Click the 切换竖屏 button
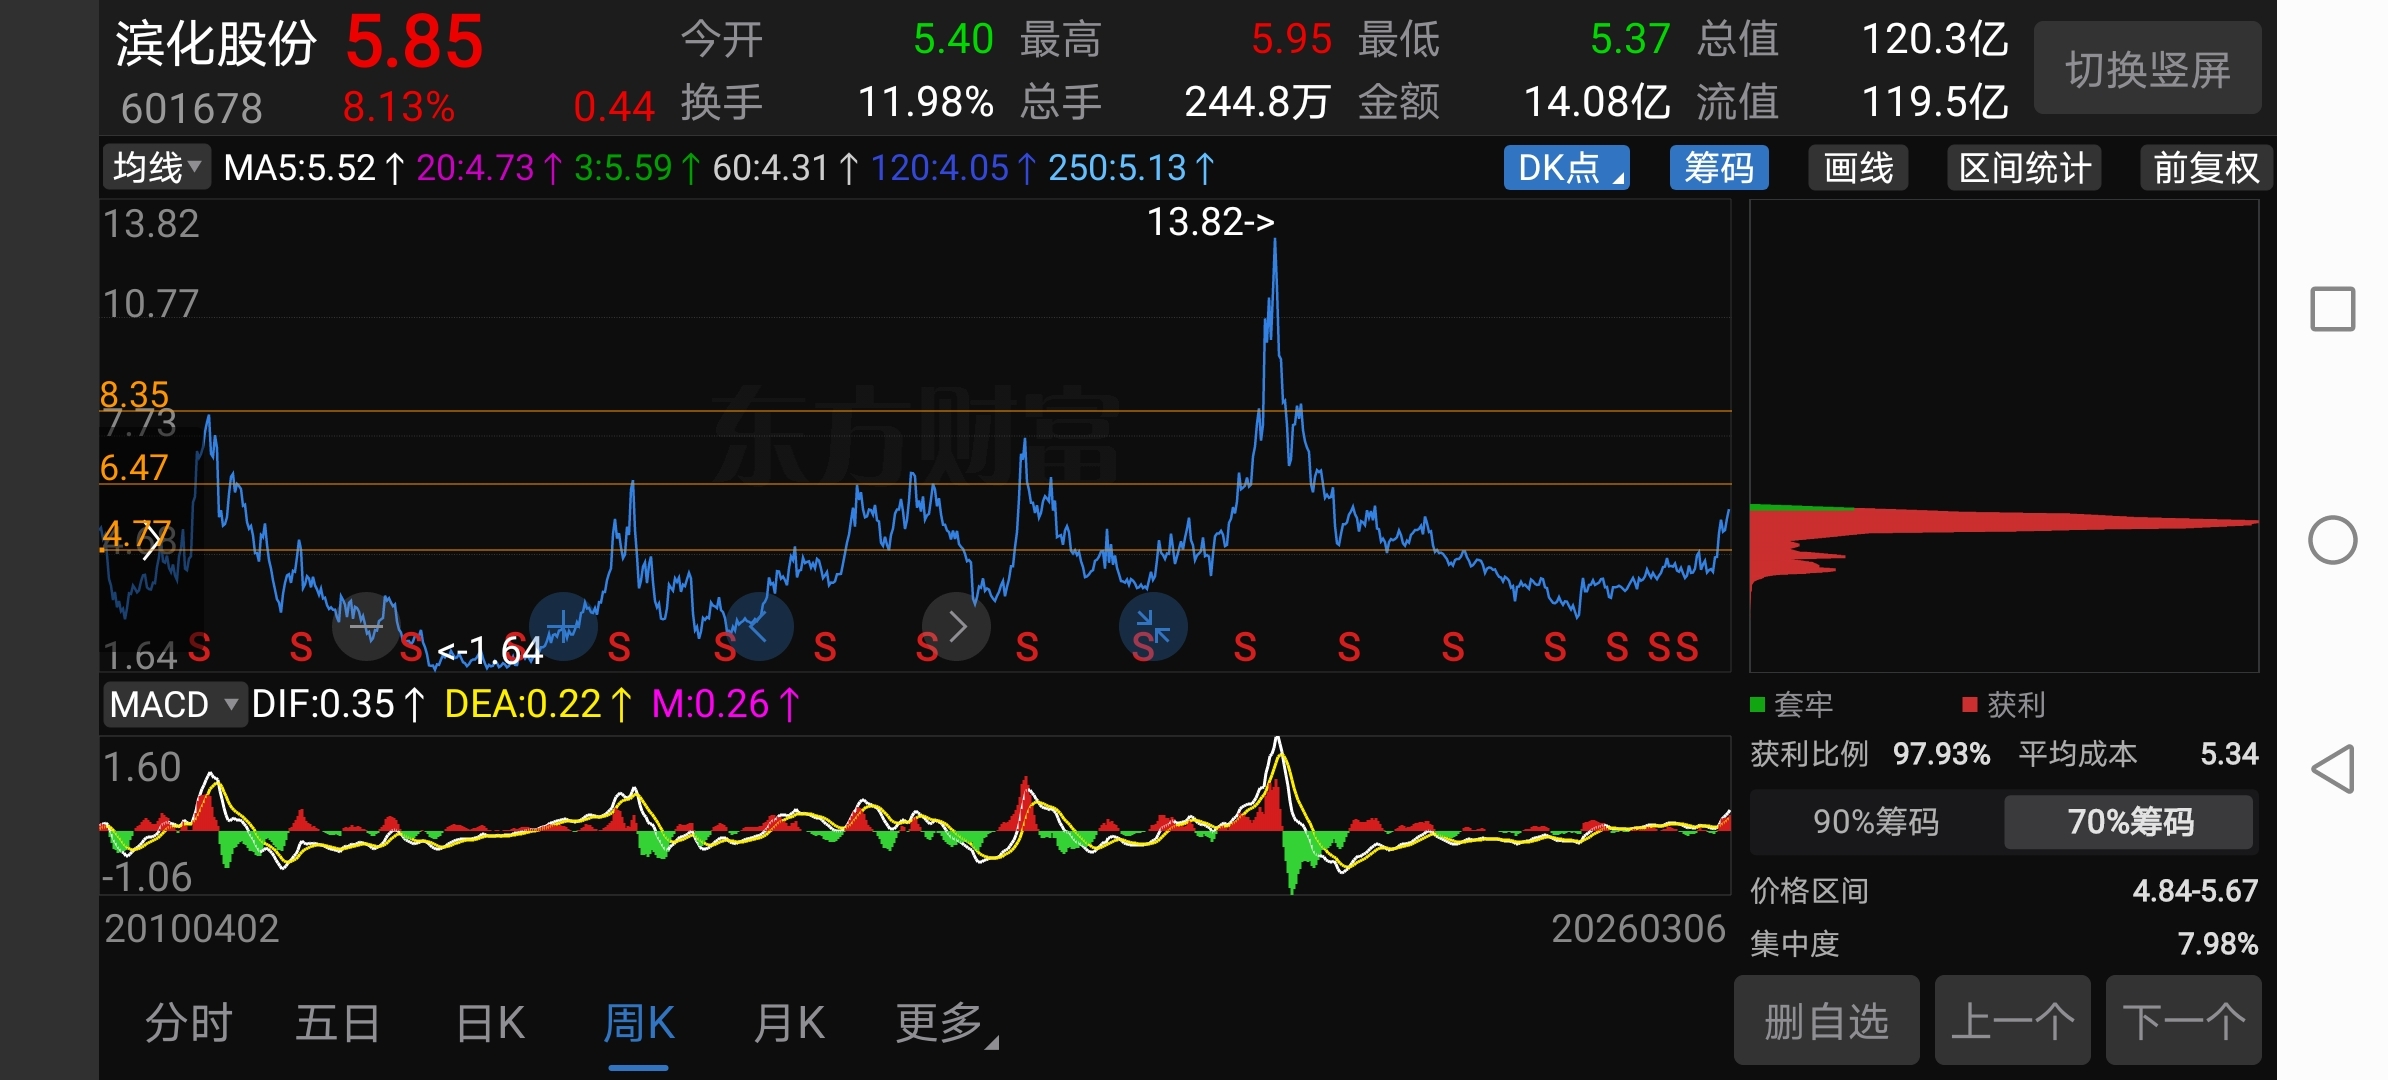This screenshot has height=1080, width=2388. [x=2147, y=69]
